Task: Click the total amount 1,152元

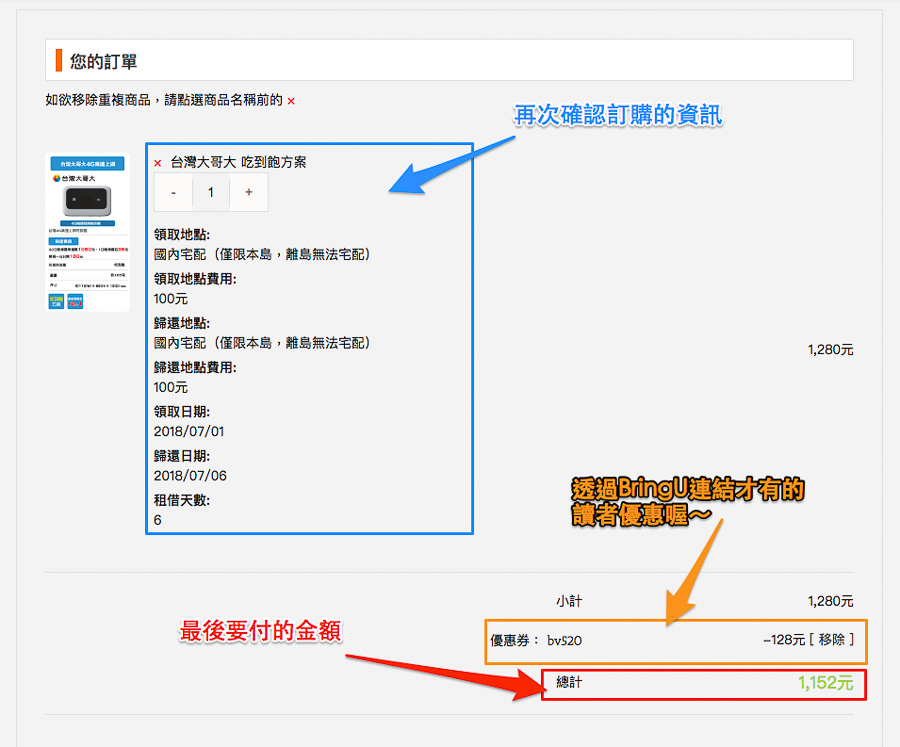Action: click(825, 683)
